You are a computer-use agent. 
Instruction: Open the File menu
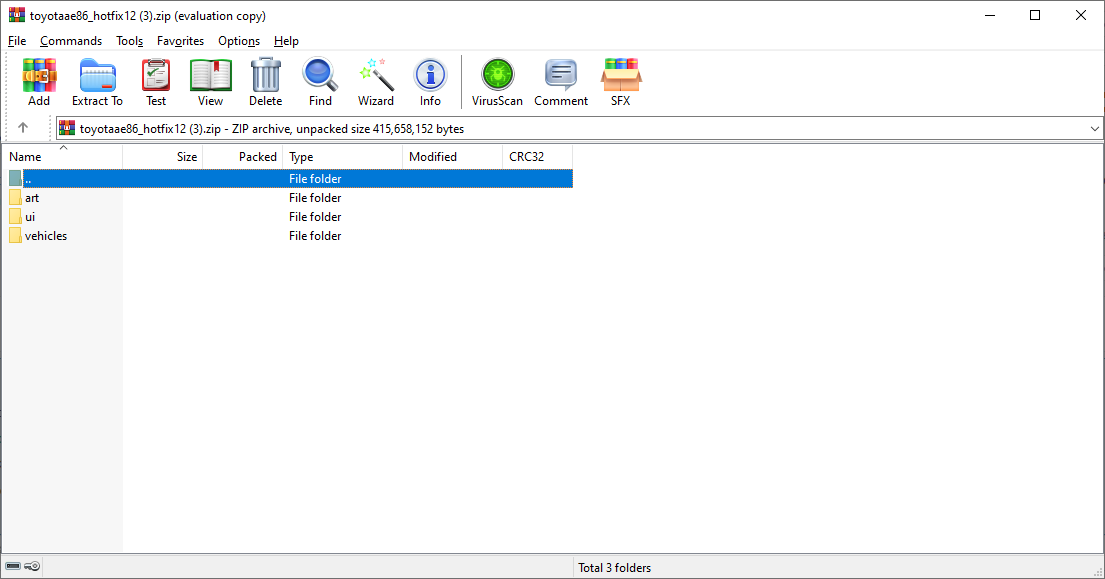(17, 41)
